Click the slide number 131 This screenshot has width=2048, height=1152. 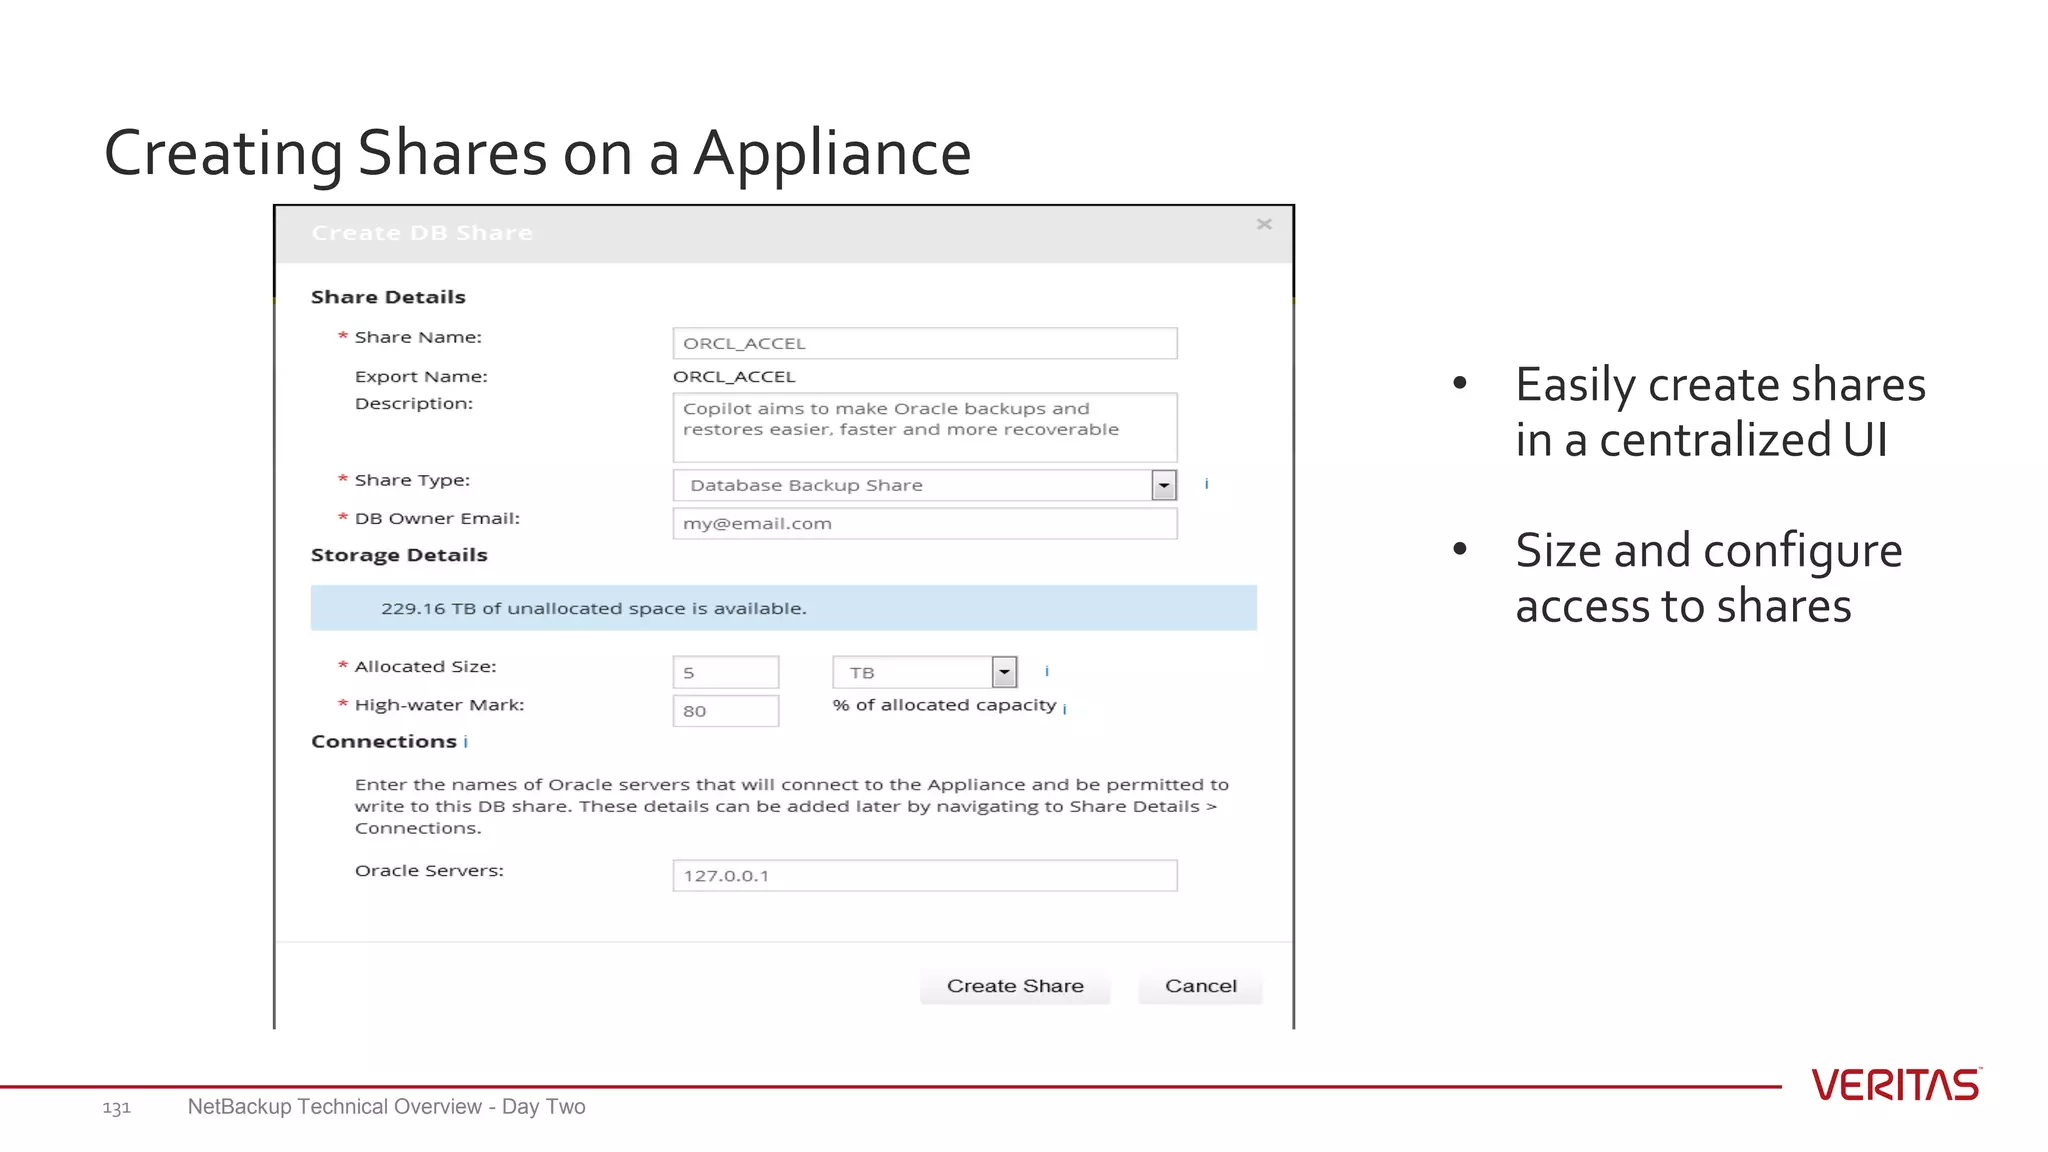(116, 1108)
